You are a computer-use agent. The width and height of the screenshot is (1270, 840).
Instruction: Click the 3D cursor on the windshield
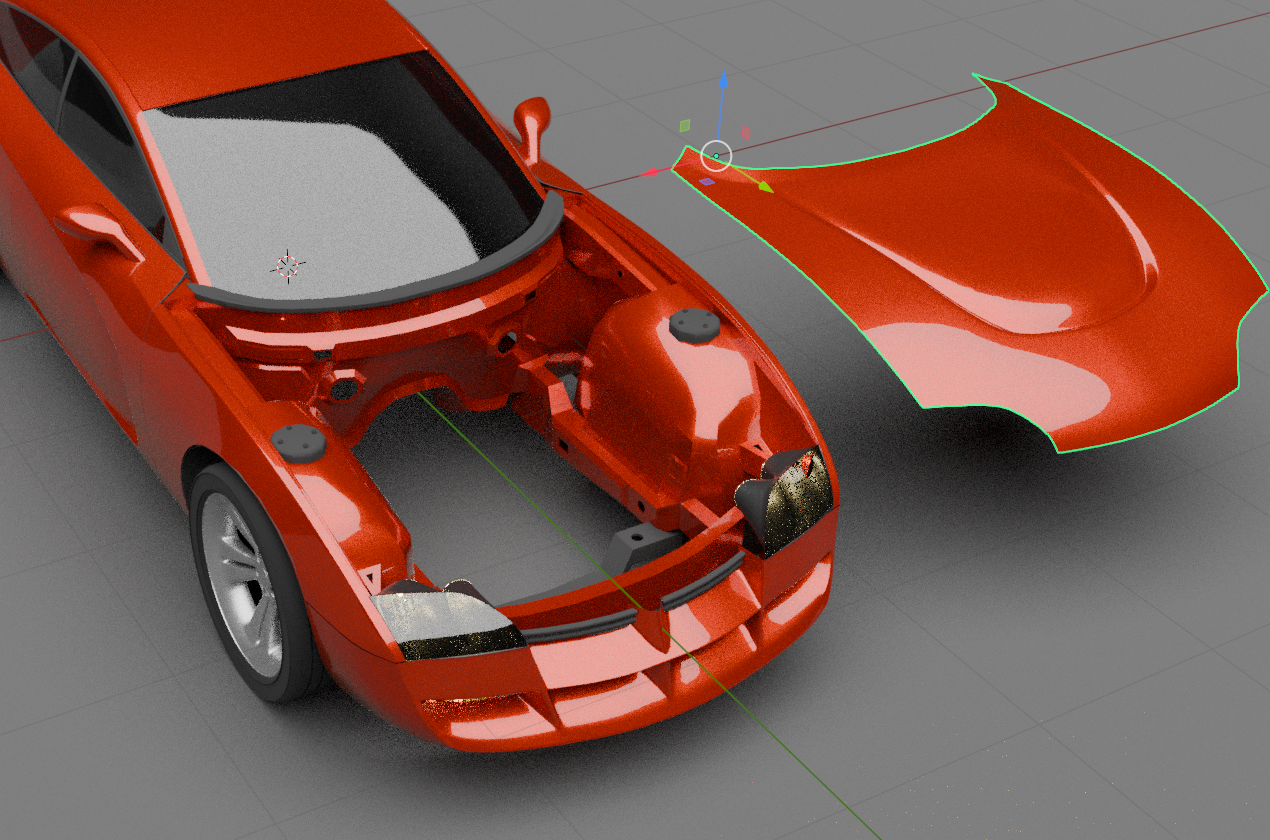click(288, 265)
